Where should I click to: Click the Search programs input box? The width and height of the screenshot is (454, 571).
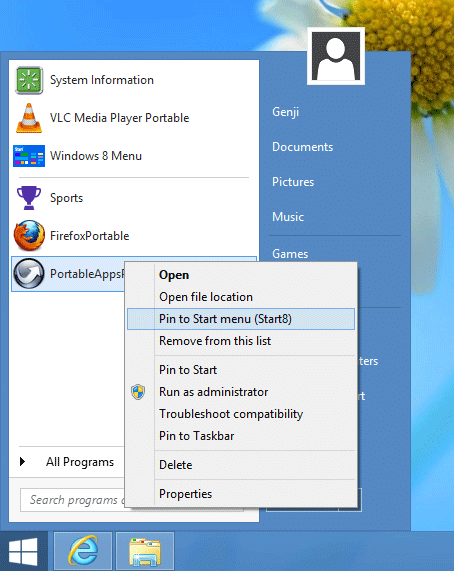(73, 500)
